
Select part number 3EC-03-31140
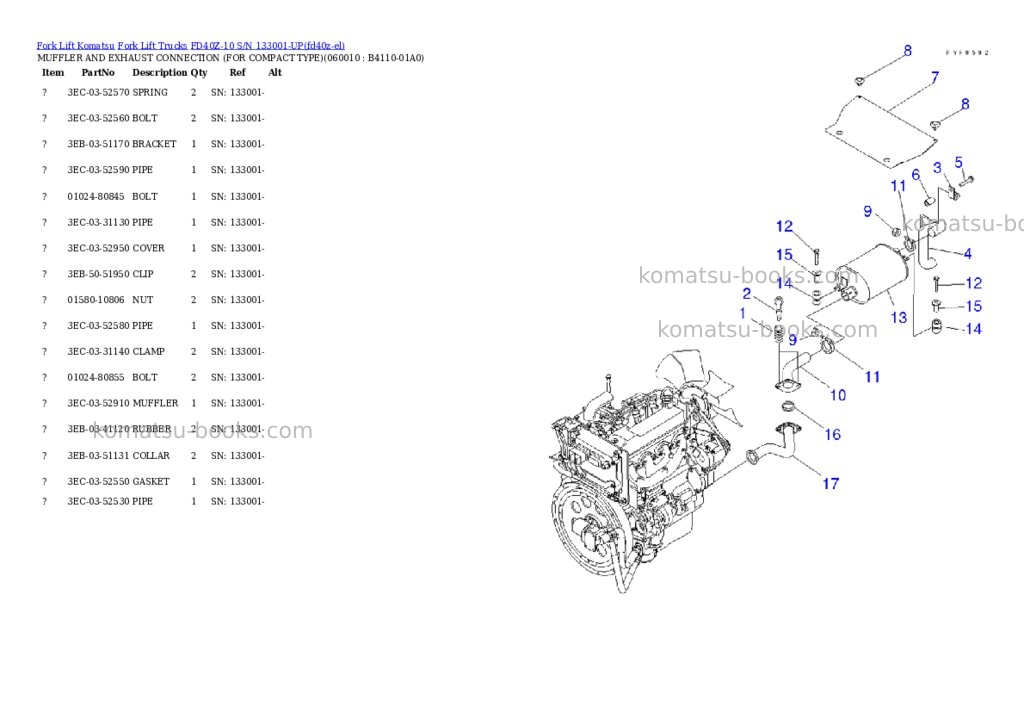[x=98, y=351]
